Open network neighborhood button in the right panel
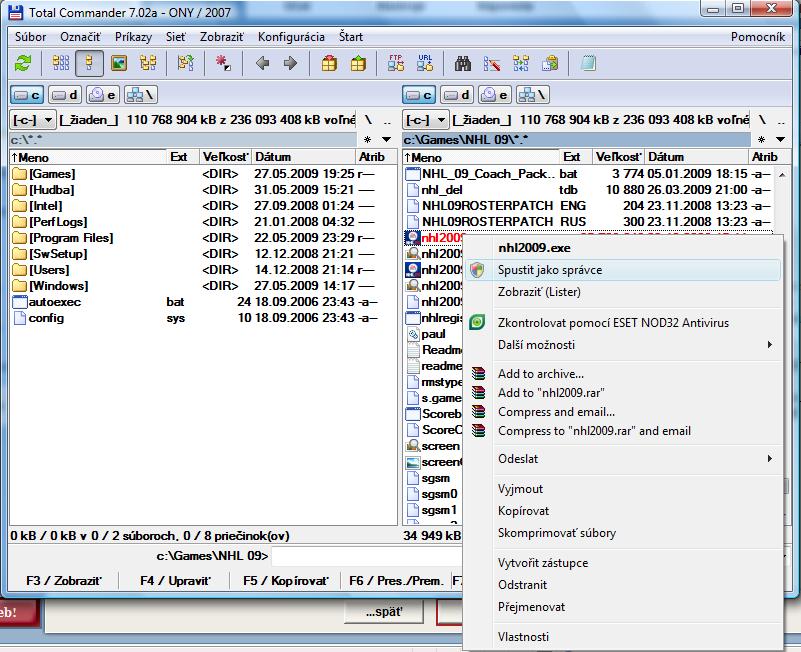The height and width of the screenshot is (652, 801). click(x=533, y=95)
